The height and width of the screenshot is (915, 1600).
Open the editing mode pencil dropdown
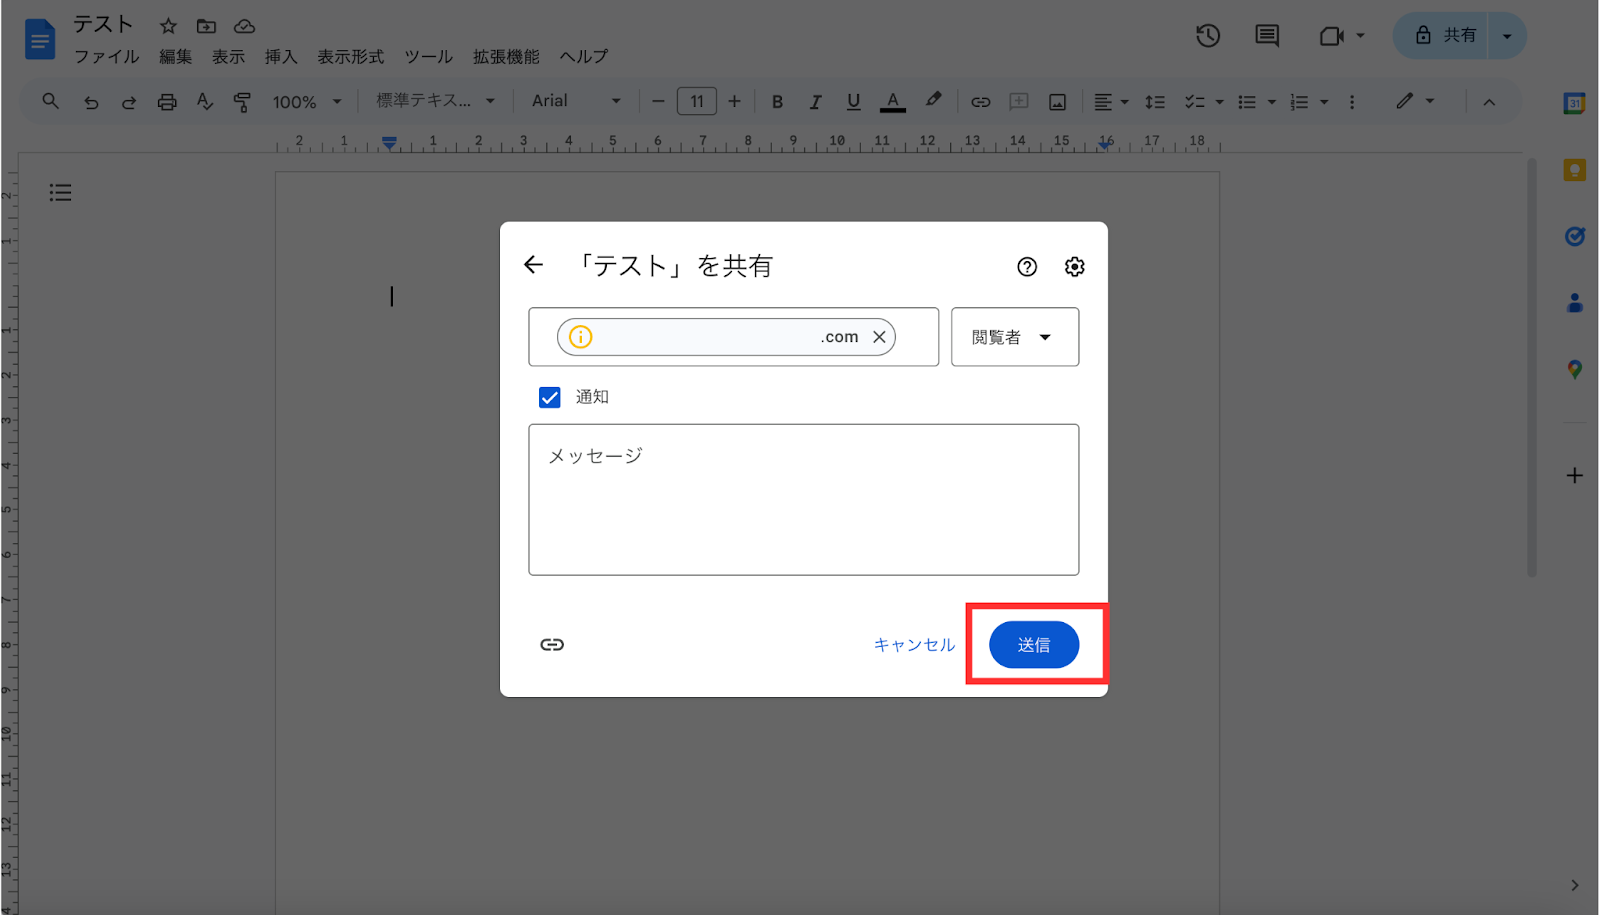pos(1415,101)
